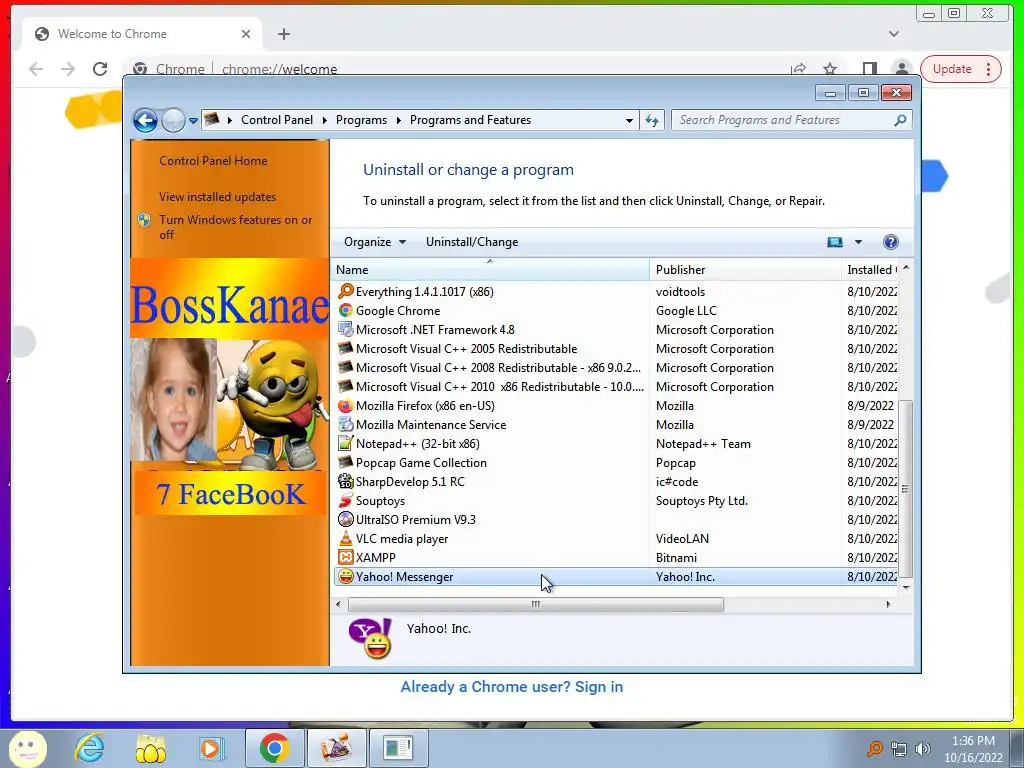1024x768 pixels.
Task: Open View installed updates link
Action: point(217,197)
